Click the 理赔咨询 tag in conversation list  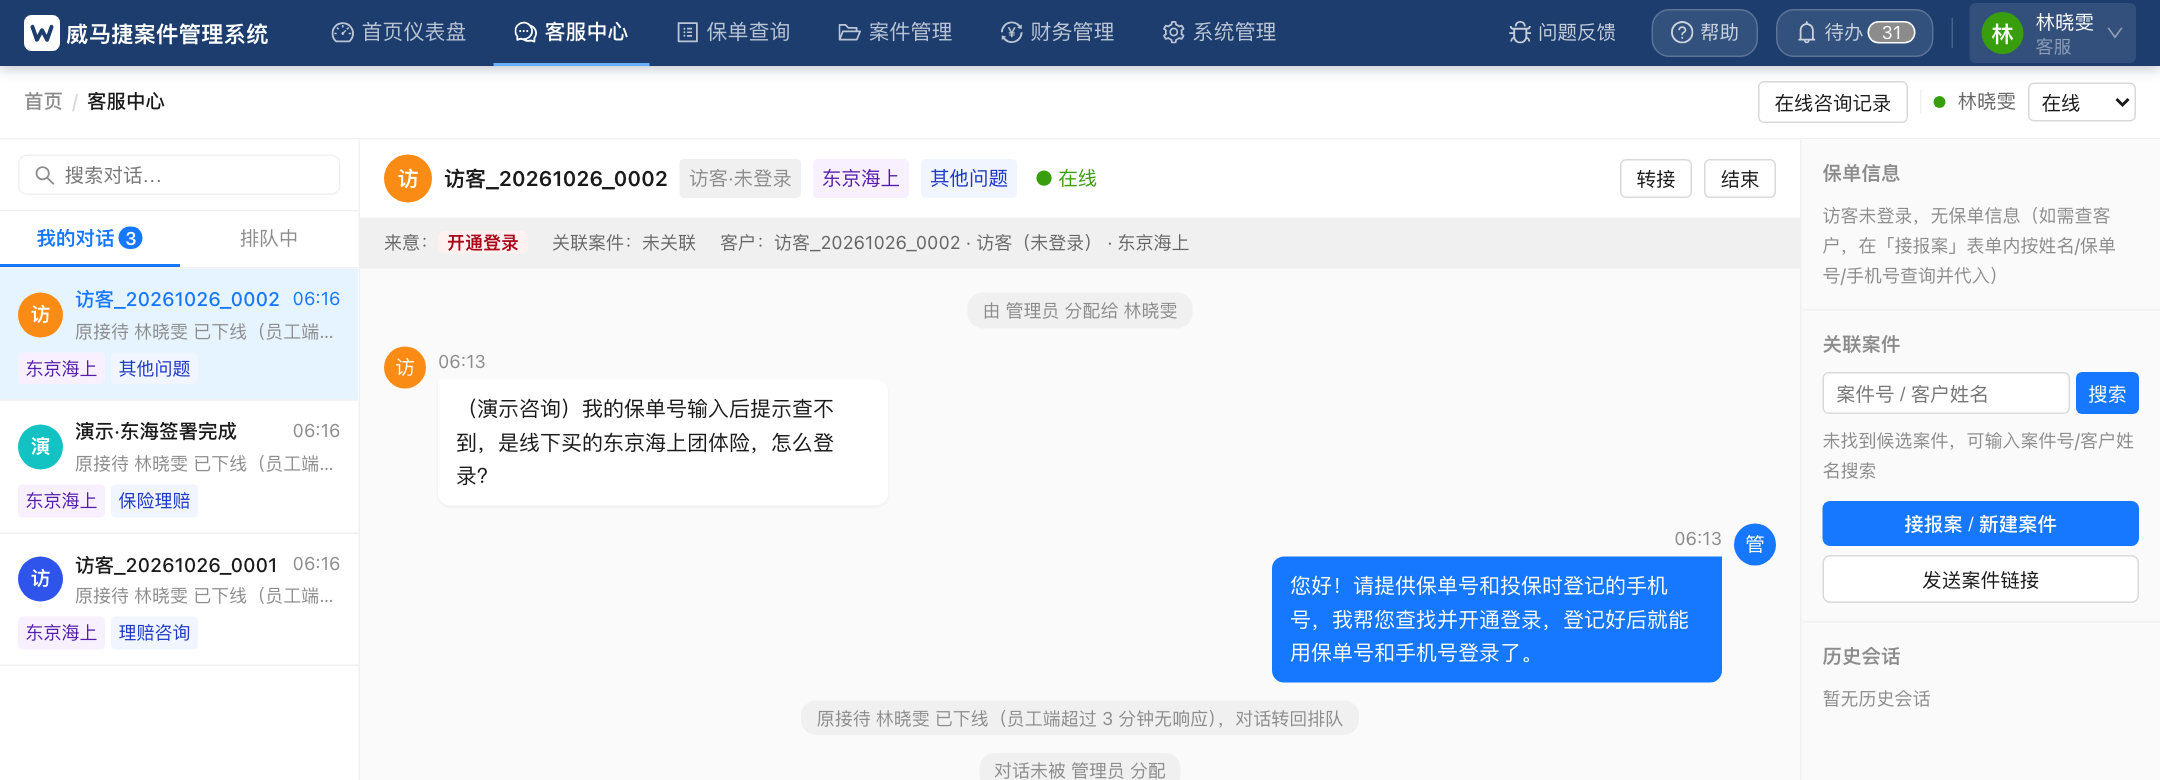(154, 633)
